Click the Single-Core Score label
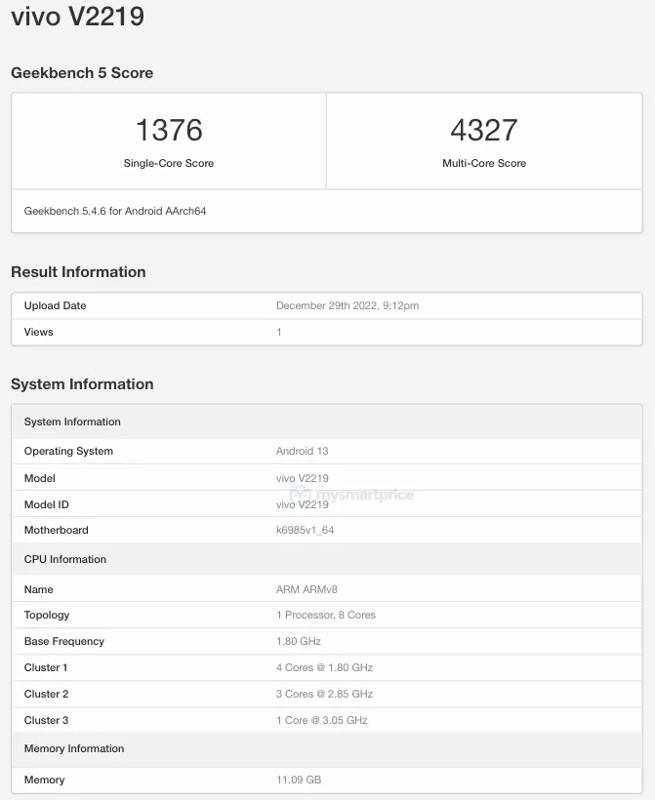The image size is (655, 800). click(x=169, y=163)
